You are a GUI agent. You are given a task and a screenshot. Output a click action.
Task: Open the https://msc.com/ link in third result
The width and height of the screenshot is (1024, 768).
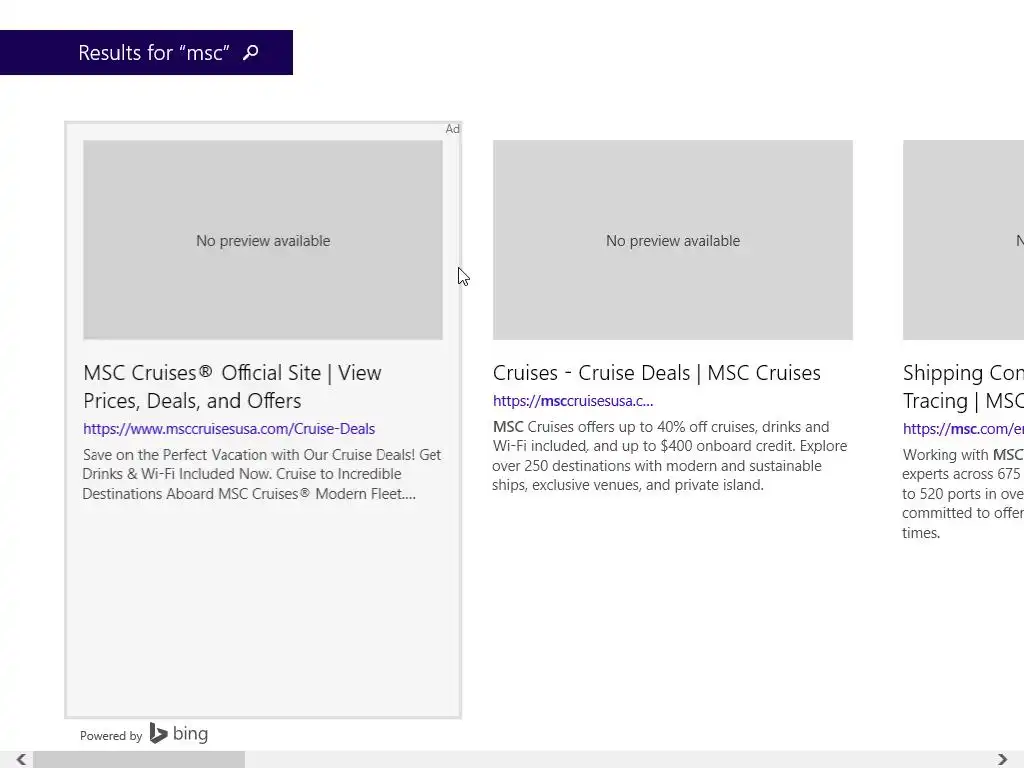[x=963, y=429]
